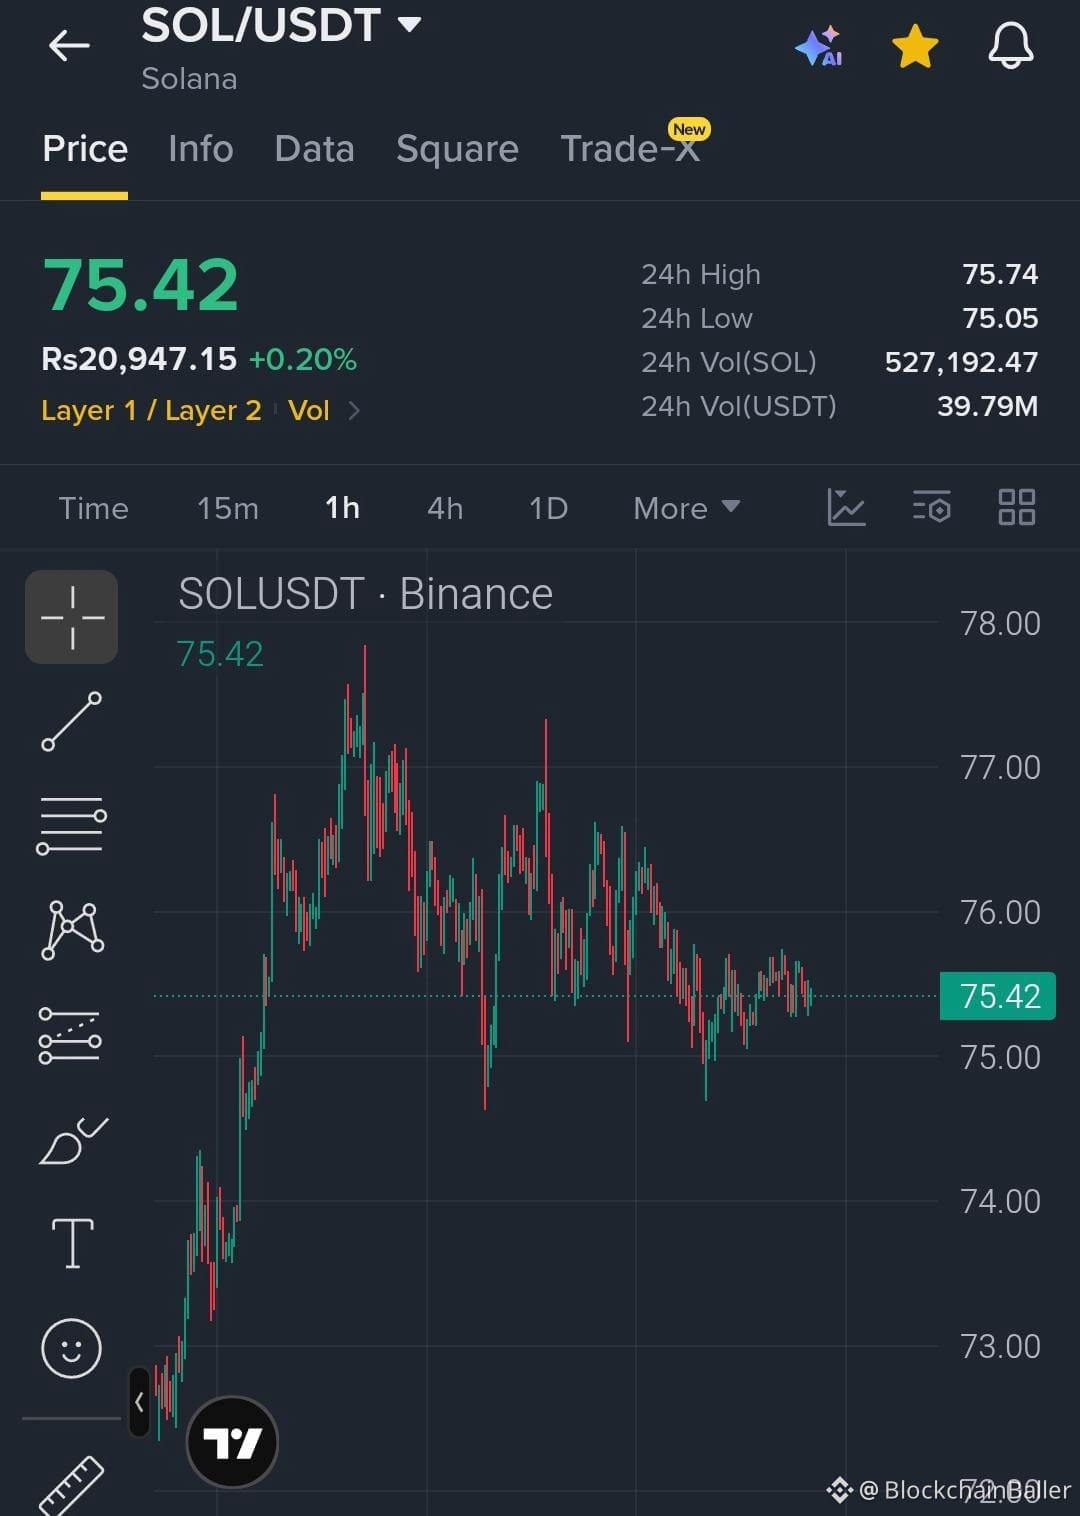Select the horizontal lines tool
Screen dimensions: 1080x1516
tap(72, 825)
